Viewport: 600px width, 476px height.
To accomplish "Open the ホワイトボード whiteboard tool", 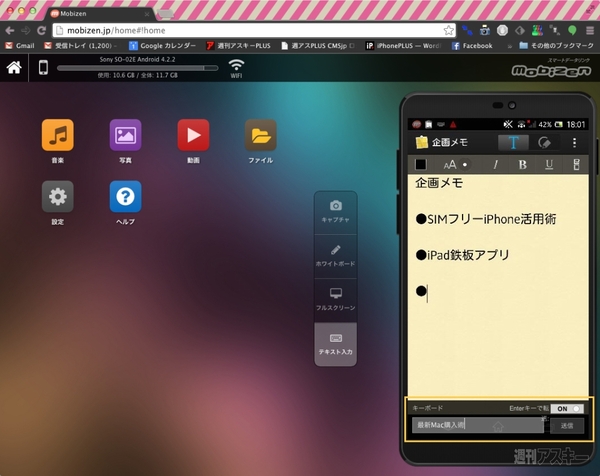I will (x=336, y=256).
